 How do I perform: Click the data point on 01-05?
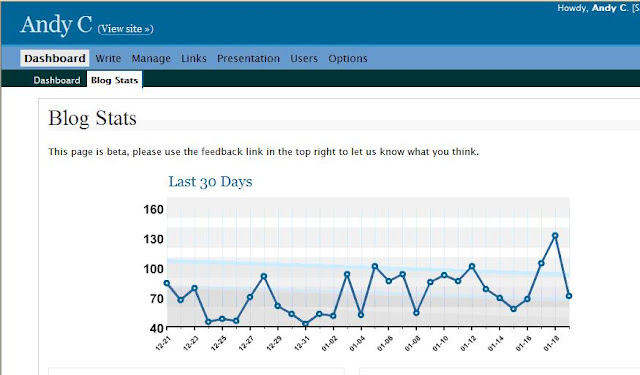click(375, 266)
